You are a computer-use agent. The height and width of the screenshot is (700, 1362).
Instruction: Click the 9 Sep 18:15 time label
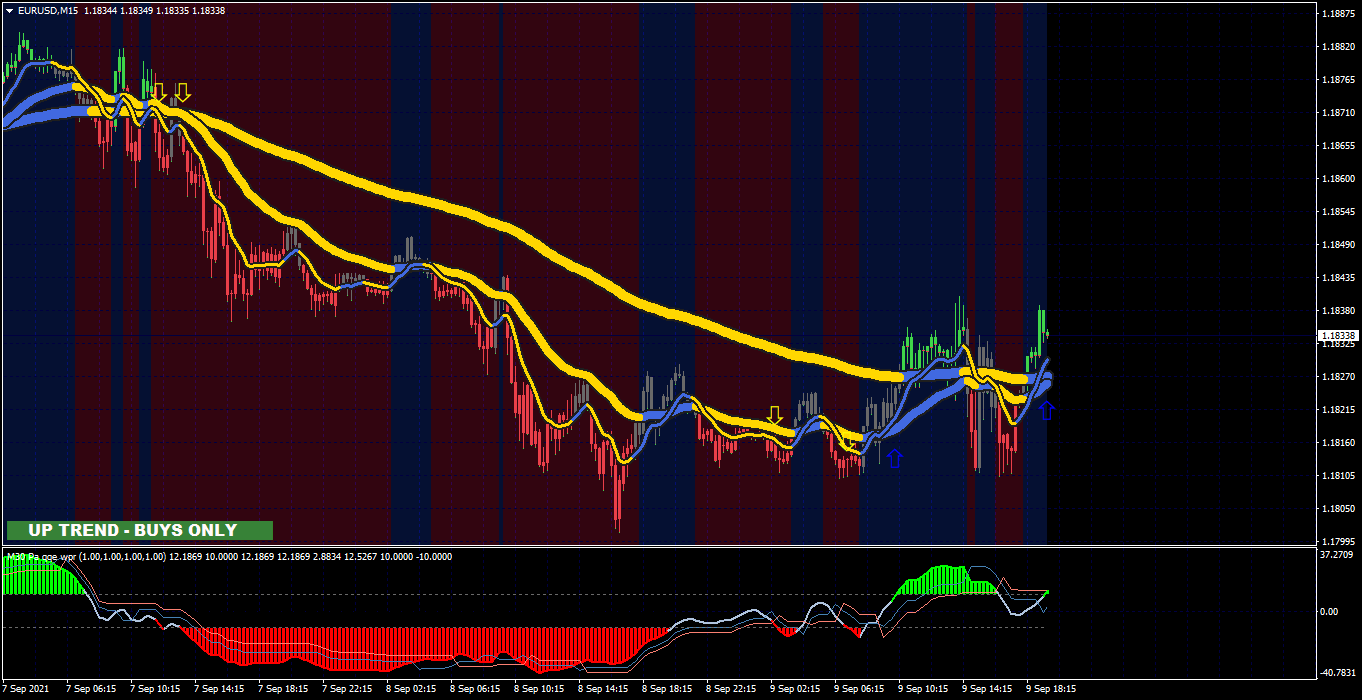(1051, 689)
